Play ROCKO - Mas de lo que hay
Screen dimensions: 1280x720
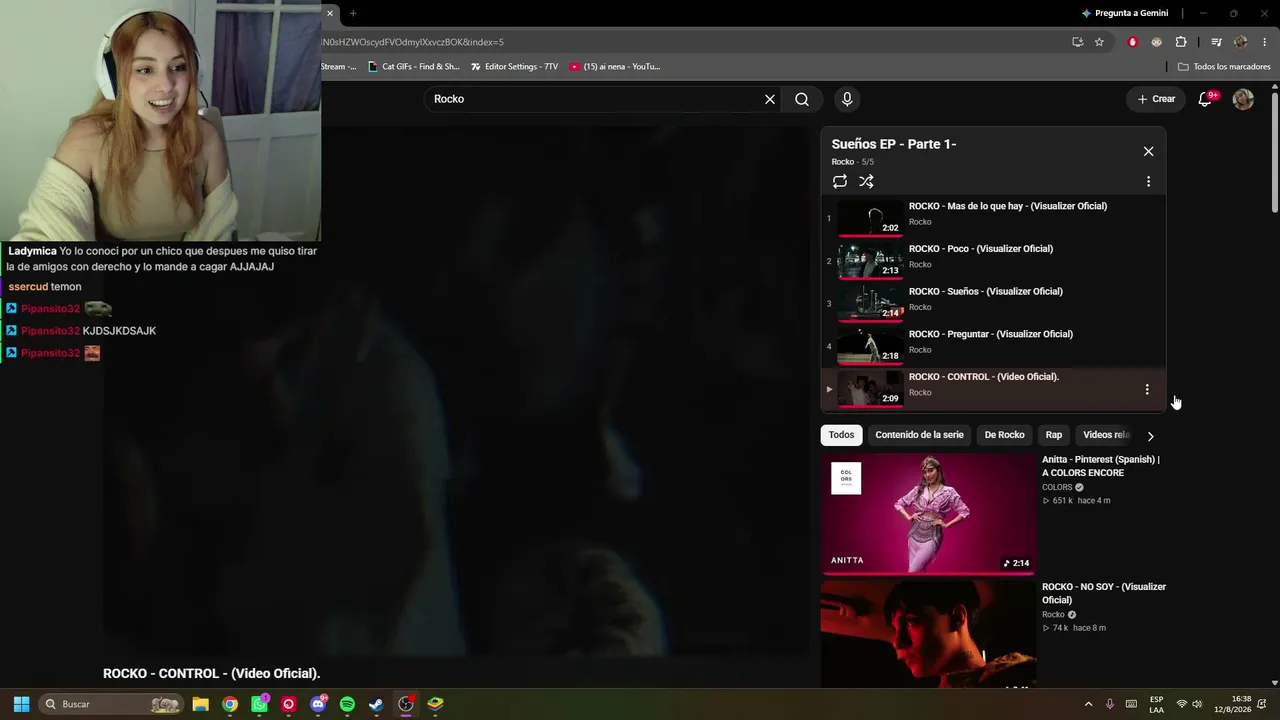[993, 218]
